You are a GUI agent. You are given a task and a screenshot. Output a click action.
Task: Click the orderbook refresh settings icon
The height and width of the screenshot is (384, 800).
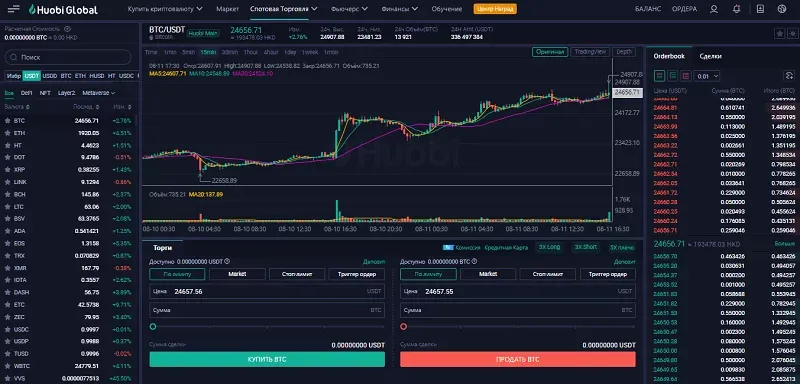coord(789,75)
